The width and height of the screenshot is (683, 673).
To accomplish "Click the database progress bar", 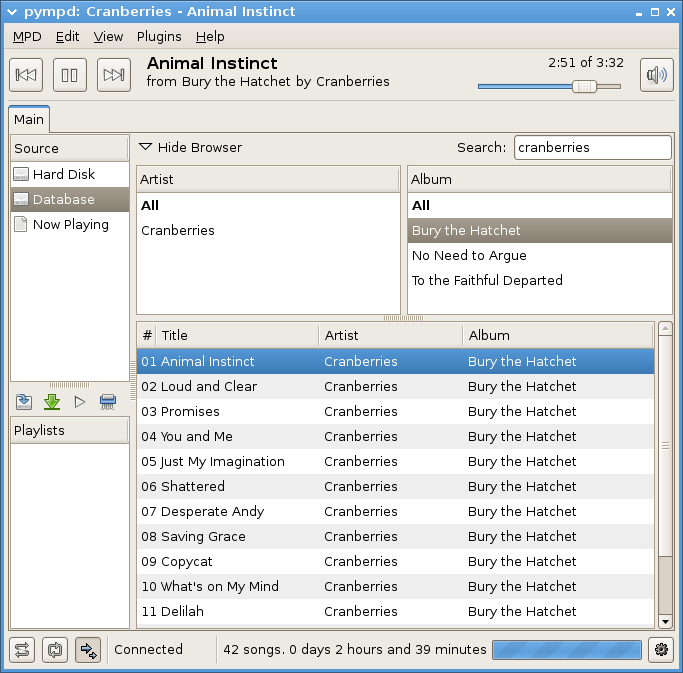I will [x=567, y=650].
